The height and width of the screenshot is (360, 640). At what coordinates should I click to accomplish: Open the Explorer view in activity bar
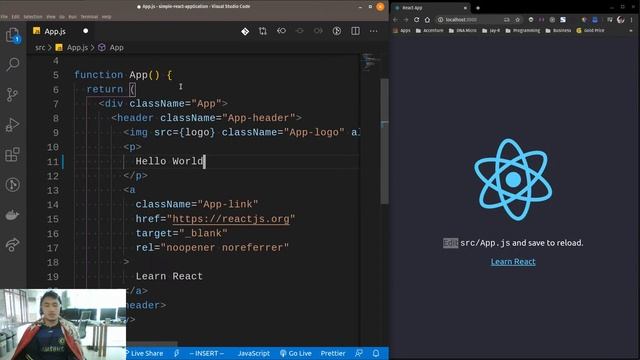point(13,36)
